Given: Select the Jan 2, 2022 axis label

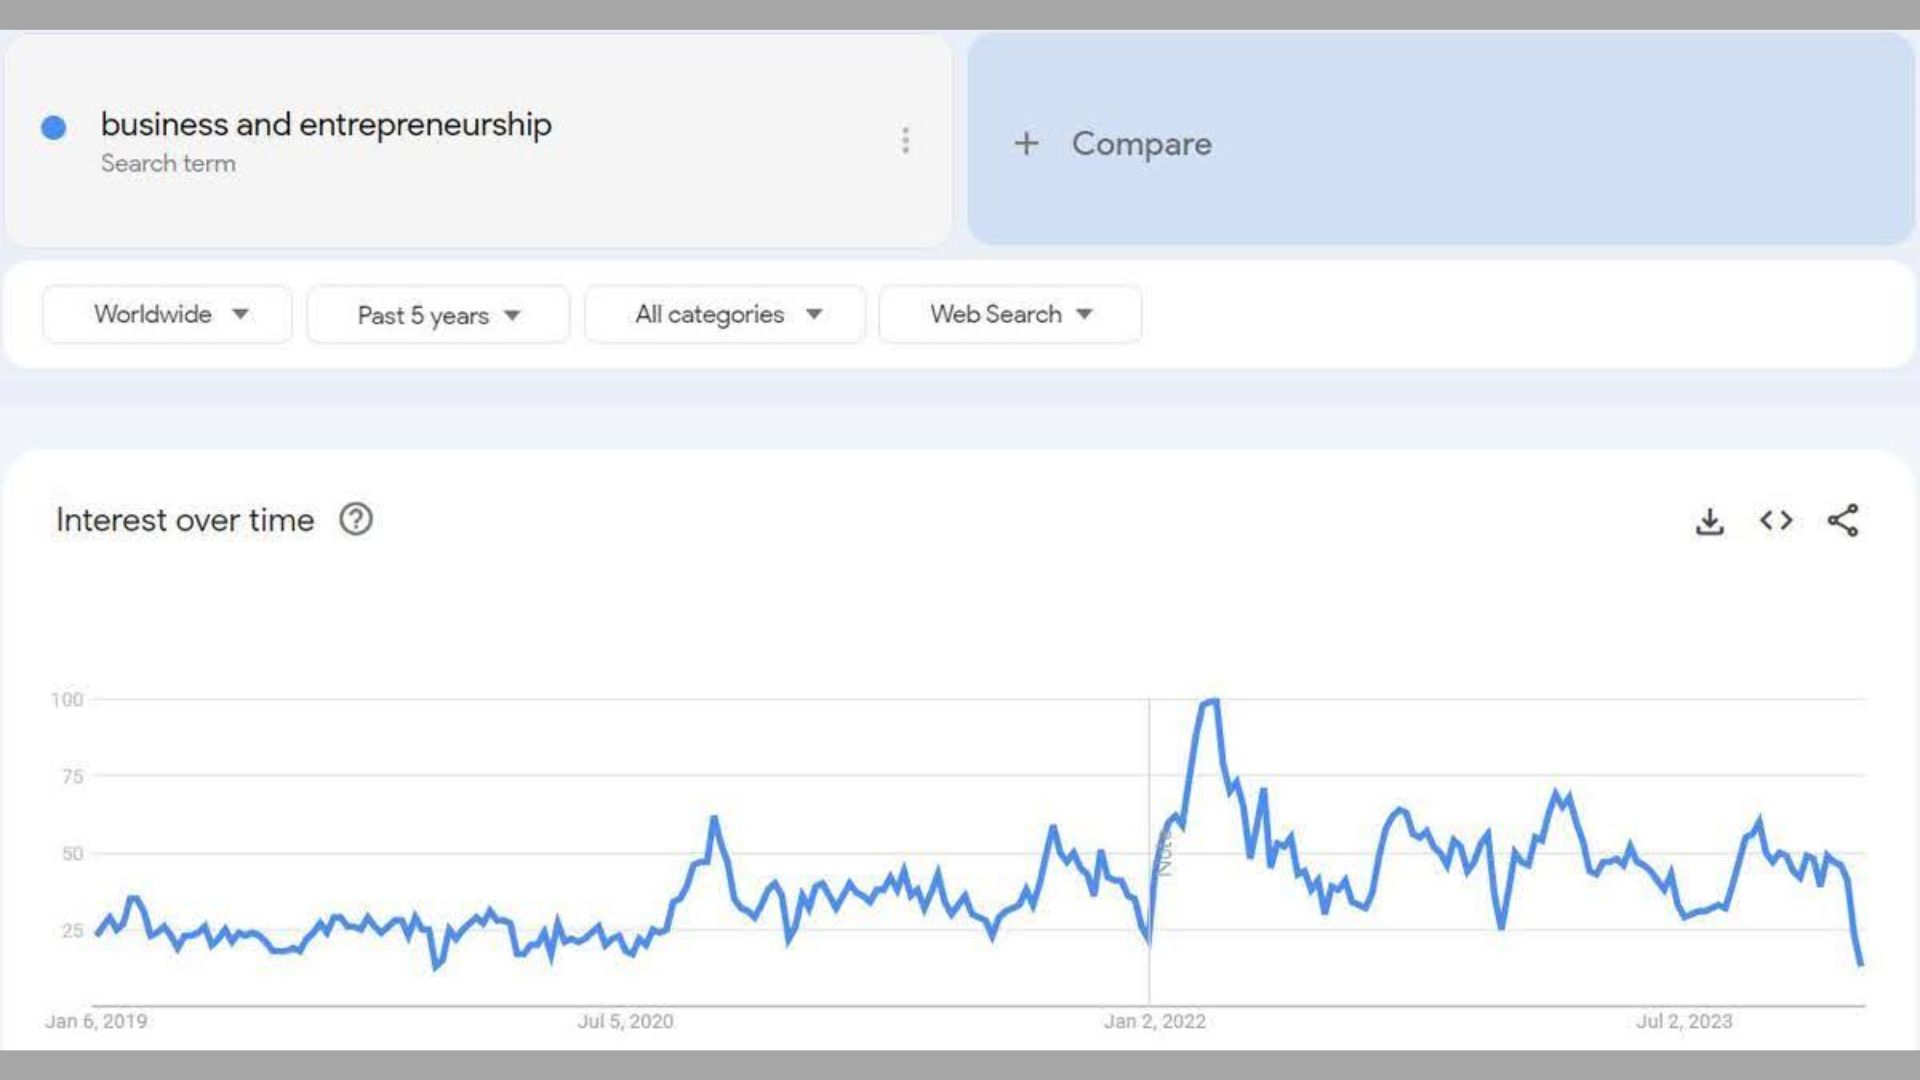Looking at the screenshot, I should (1154, 1021).
